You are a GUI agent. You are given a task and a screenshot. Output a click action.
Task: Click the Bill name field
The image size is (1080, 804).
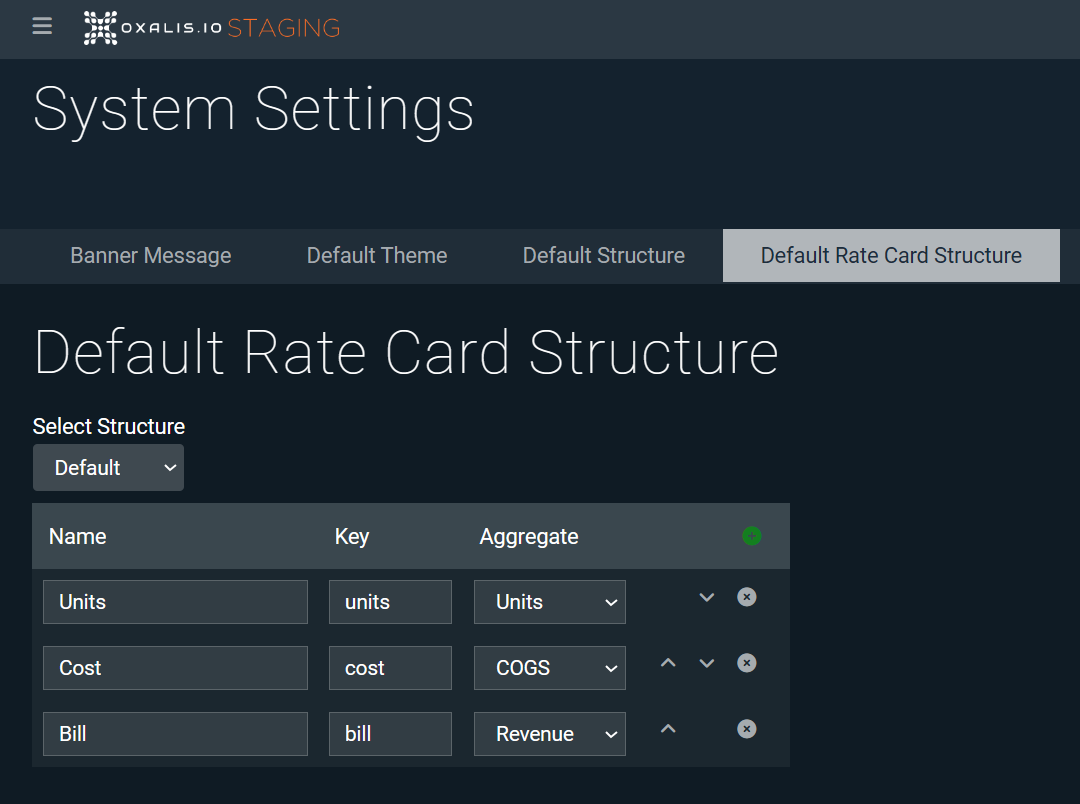175,733
